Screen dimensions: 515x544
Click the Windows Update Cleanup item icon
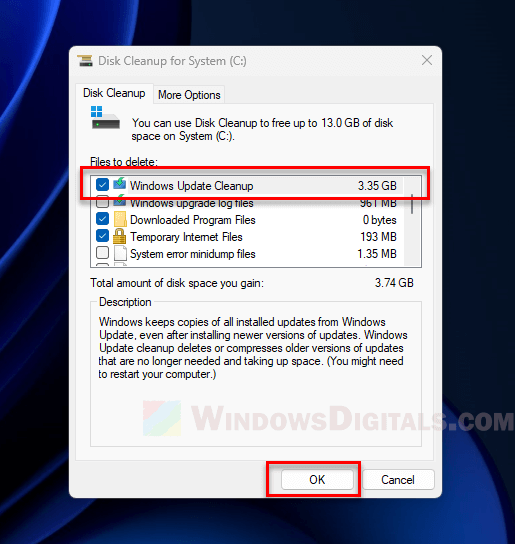click(119, 184)
